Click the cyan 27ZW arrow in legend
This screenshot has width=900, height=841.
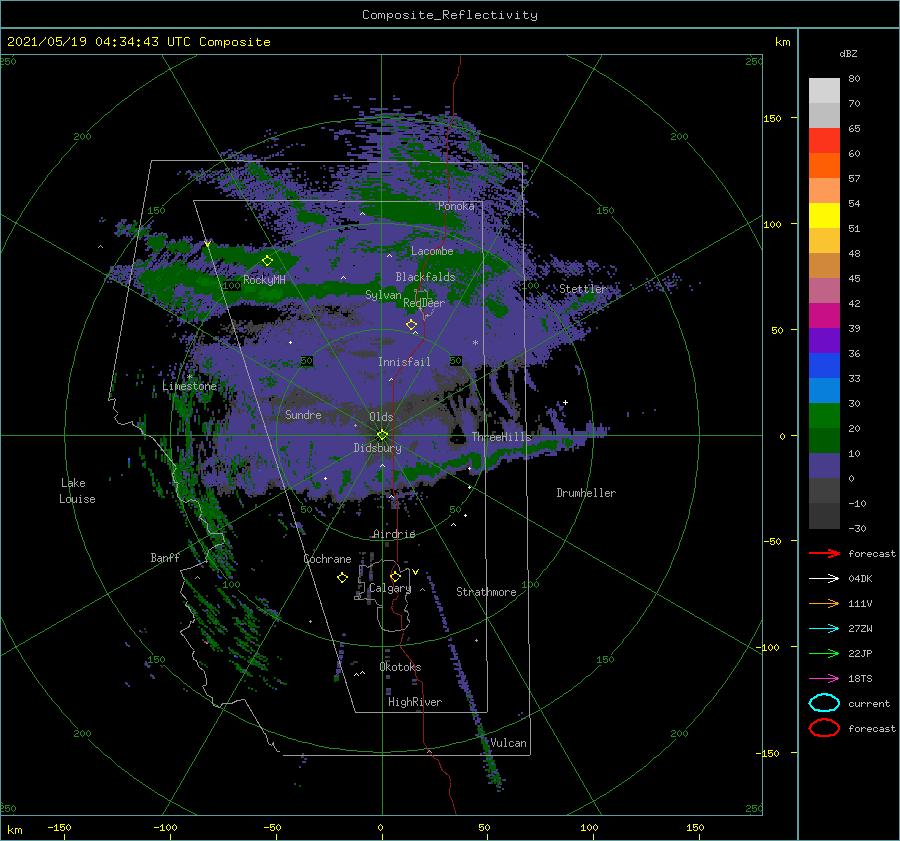click(x=824, y=628)
